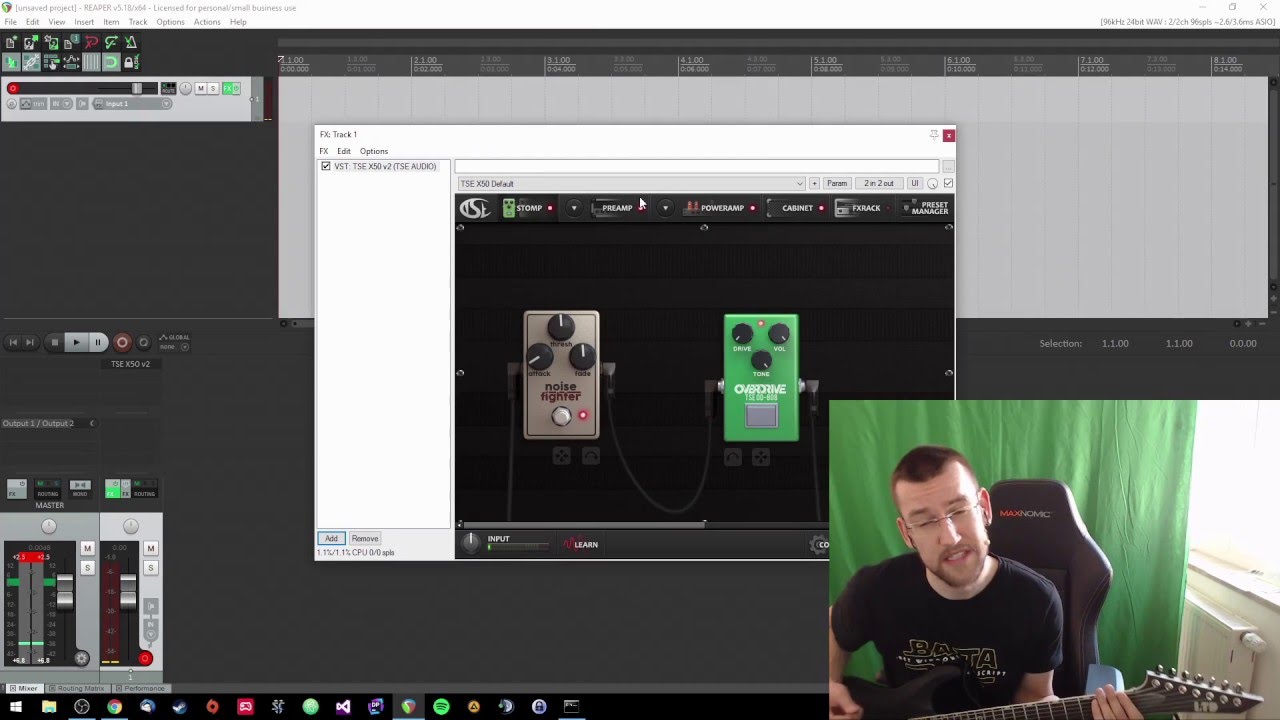Open the PREAMP section
Screen dimensions: 1280x720
click(617, 208)
